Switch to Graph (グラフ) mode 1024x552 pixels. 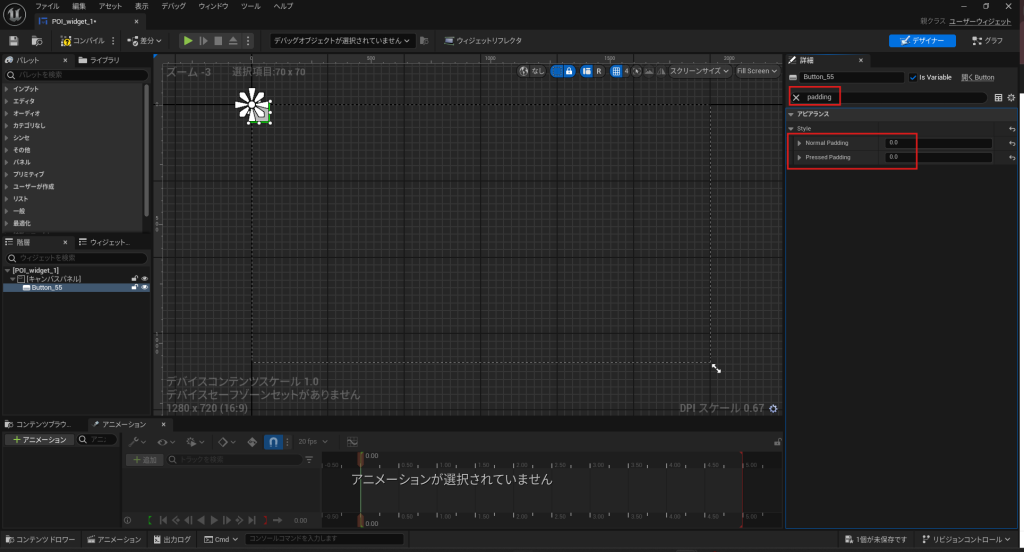pyautogui.click(x=987, y=41)
